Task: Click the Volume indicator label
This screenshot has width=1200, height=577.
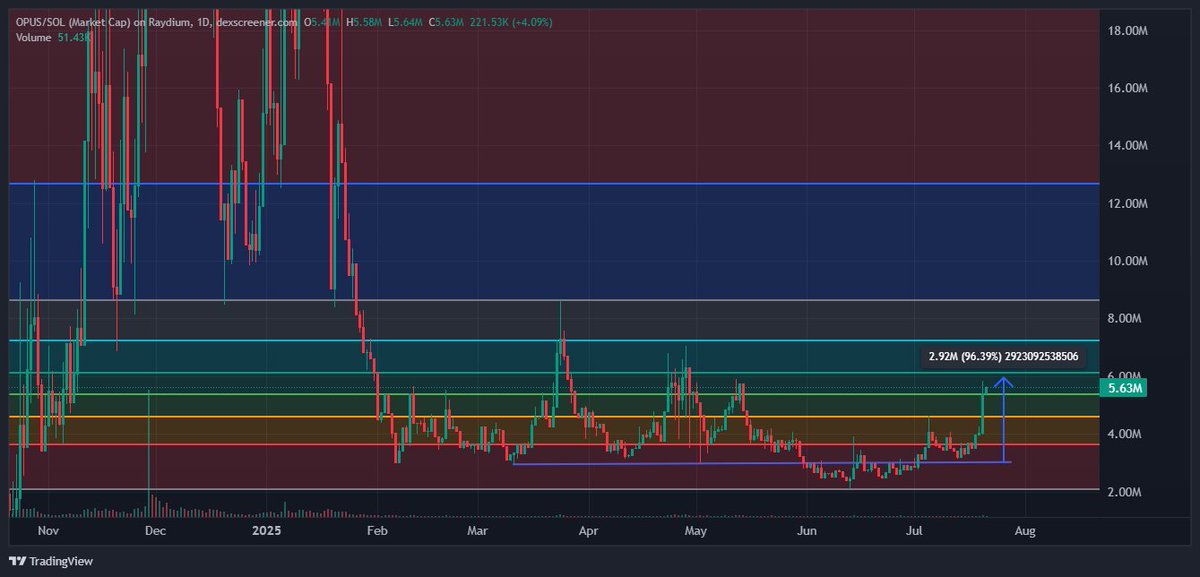Action: 34,38
